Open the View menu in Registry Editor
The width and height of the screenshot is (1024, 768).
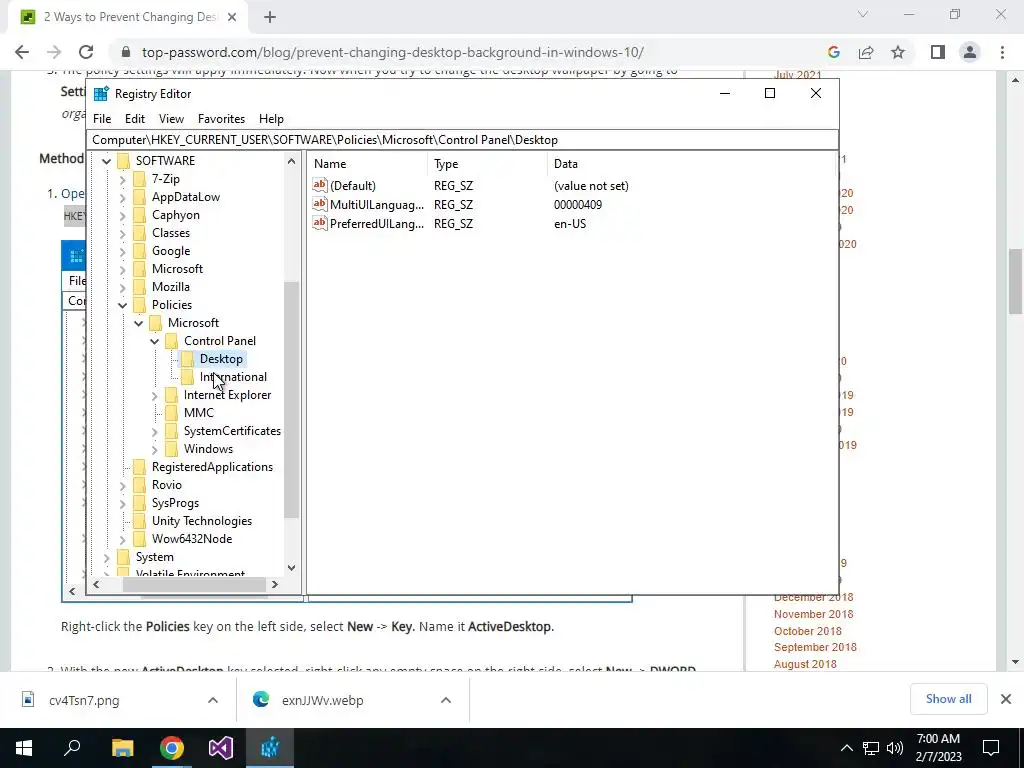[171, 119]
